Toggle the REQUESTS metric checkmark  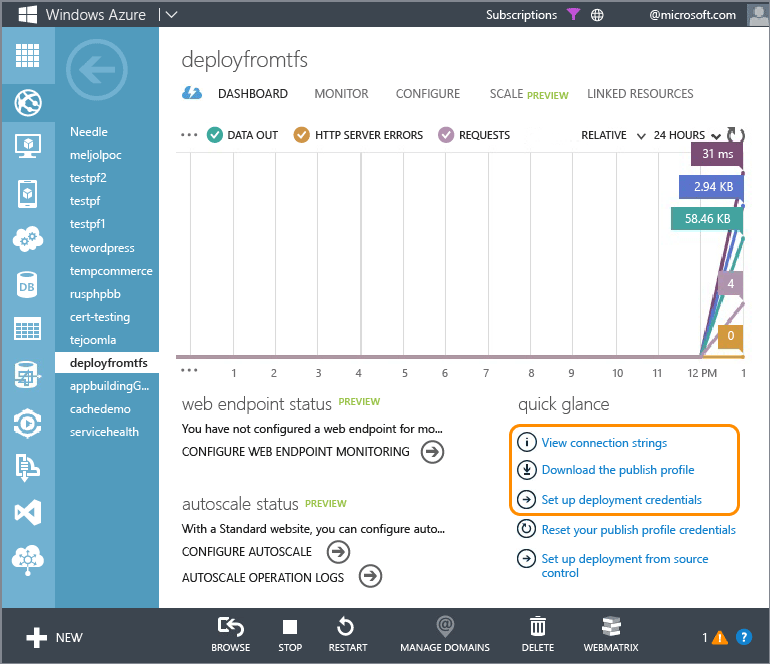(x=446, y=135)
